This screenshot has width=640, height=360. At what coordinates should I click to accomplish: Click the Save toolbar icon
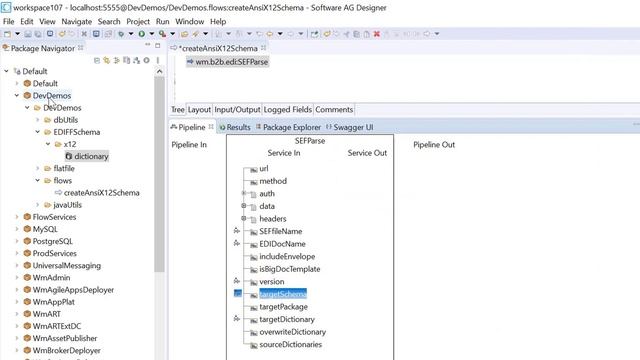pos(28,34)
